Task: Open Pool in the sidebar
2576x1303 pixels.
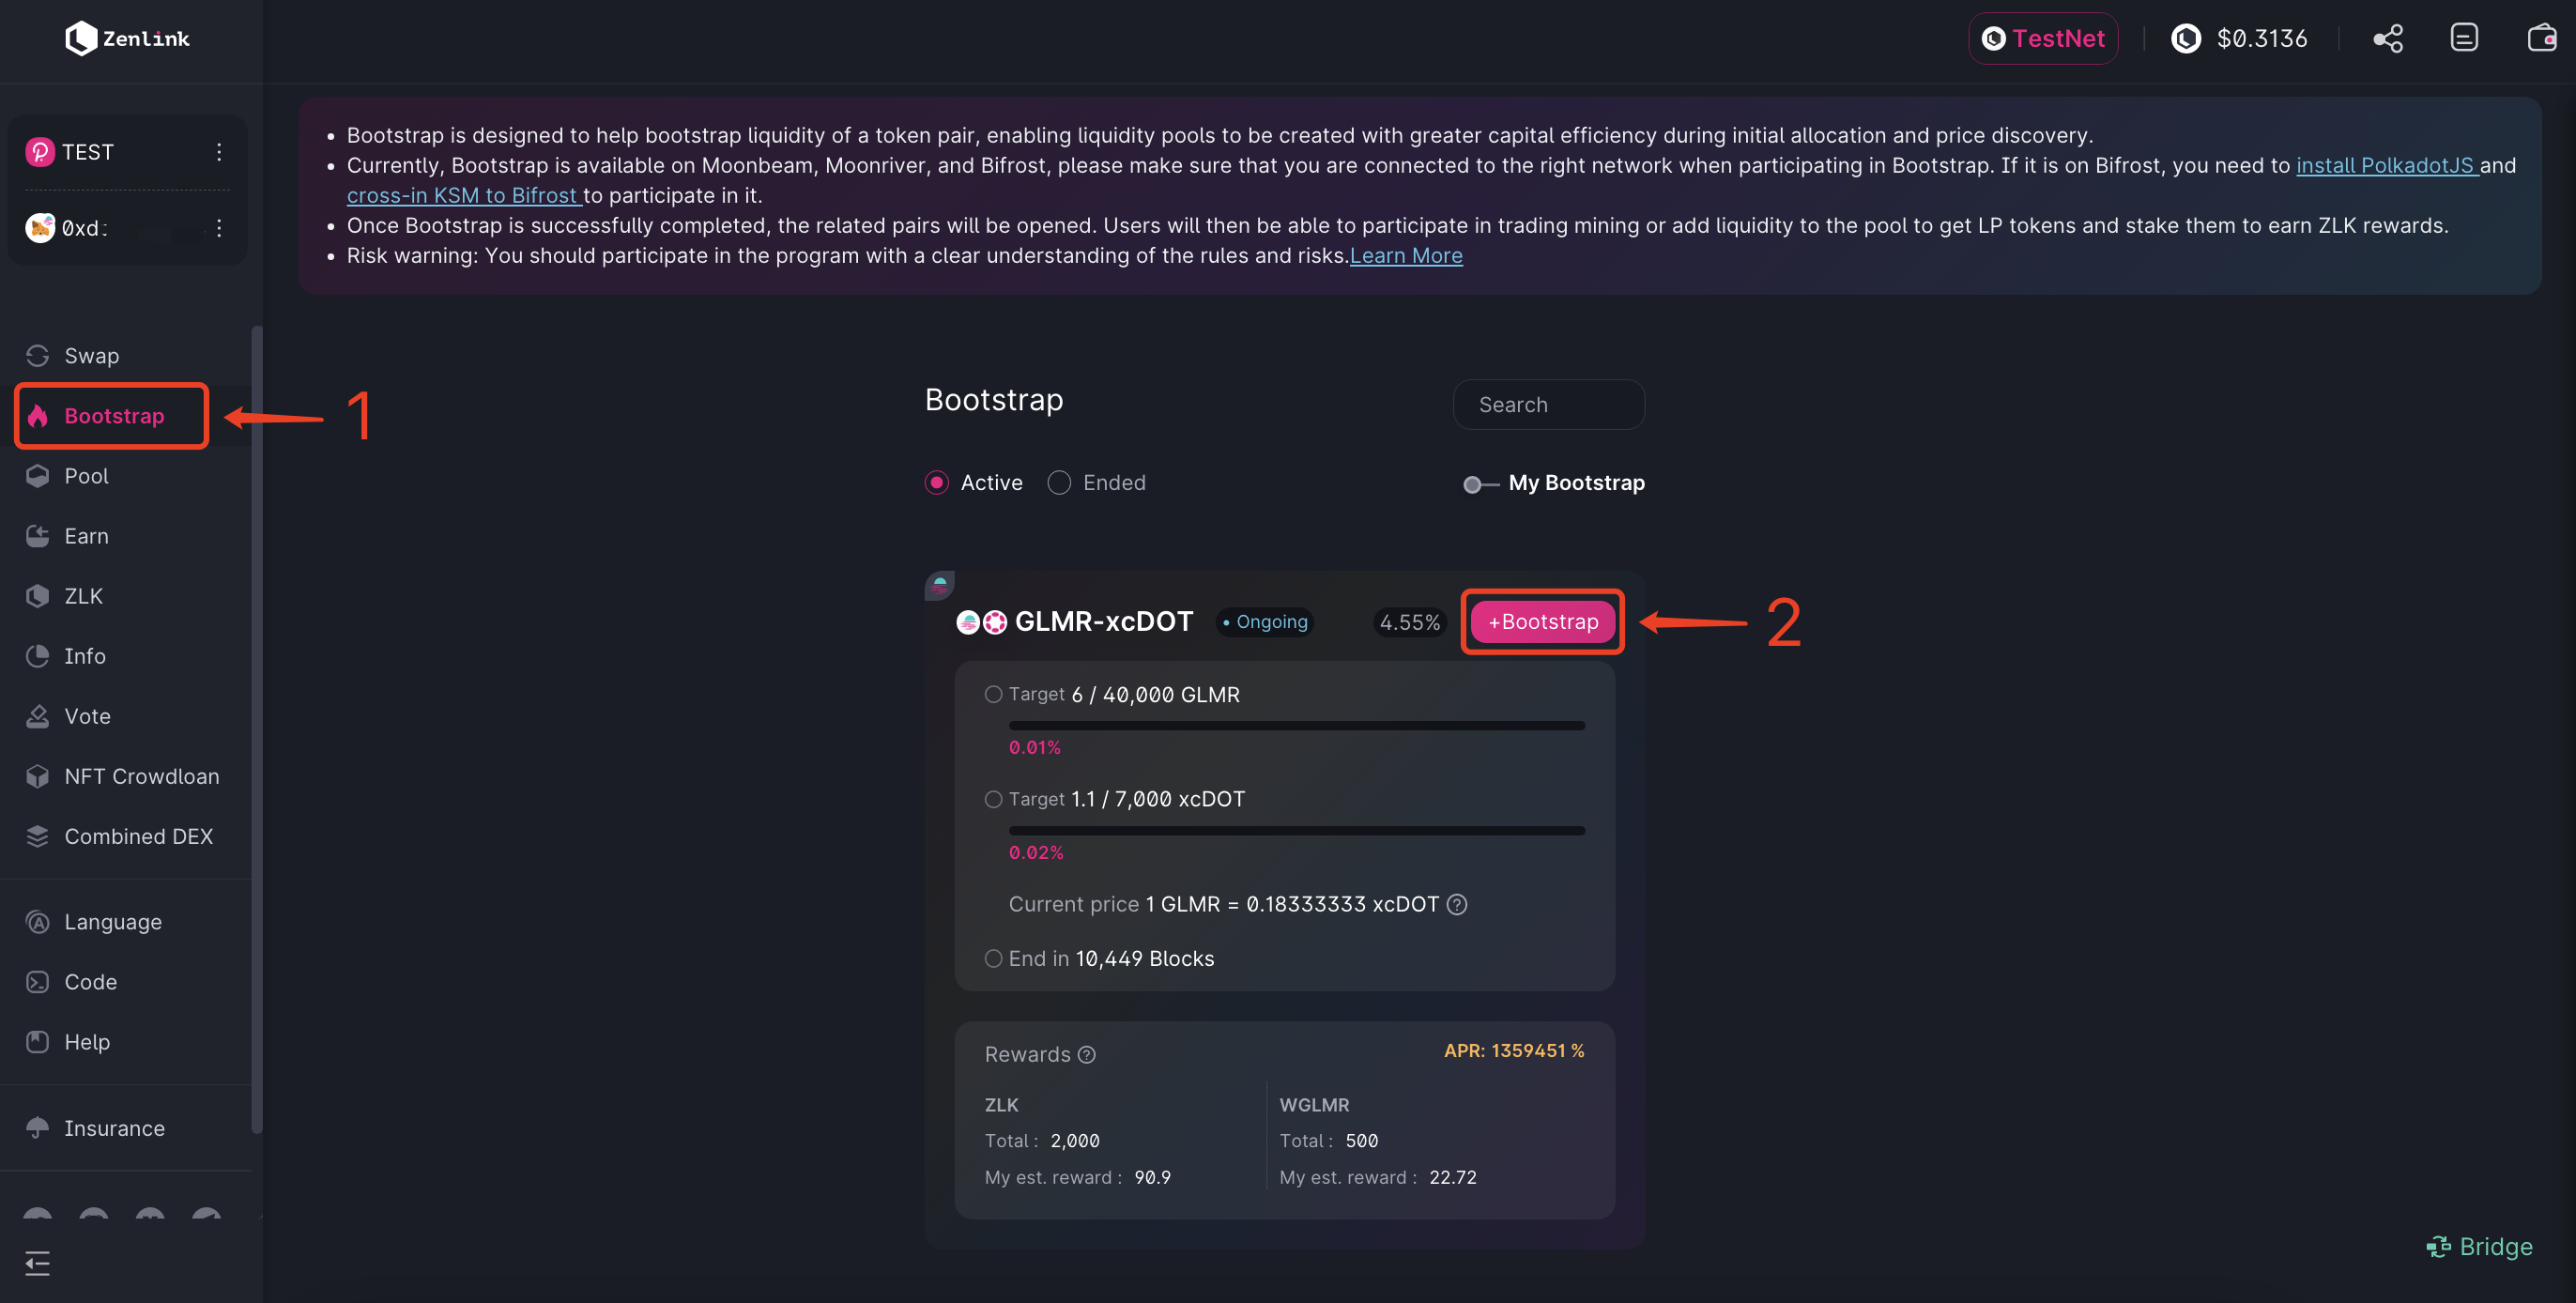Action: click(x=86, y=475)
